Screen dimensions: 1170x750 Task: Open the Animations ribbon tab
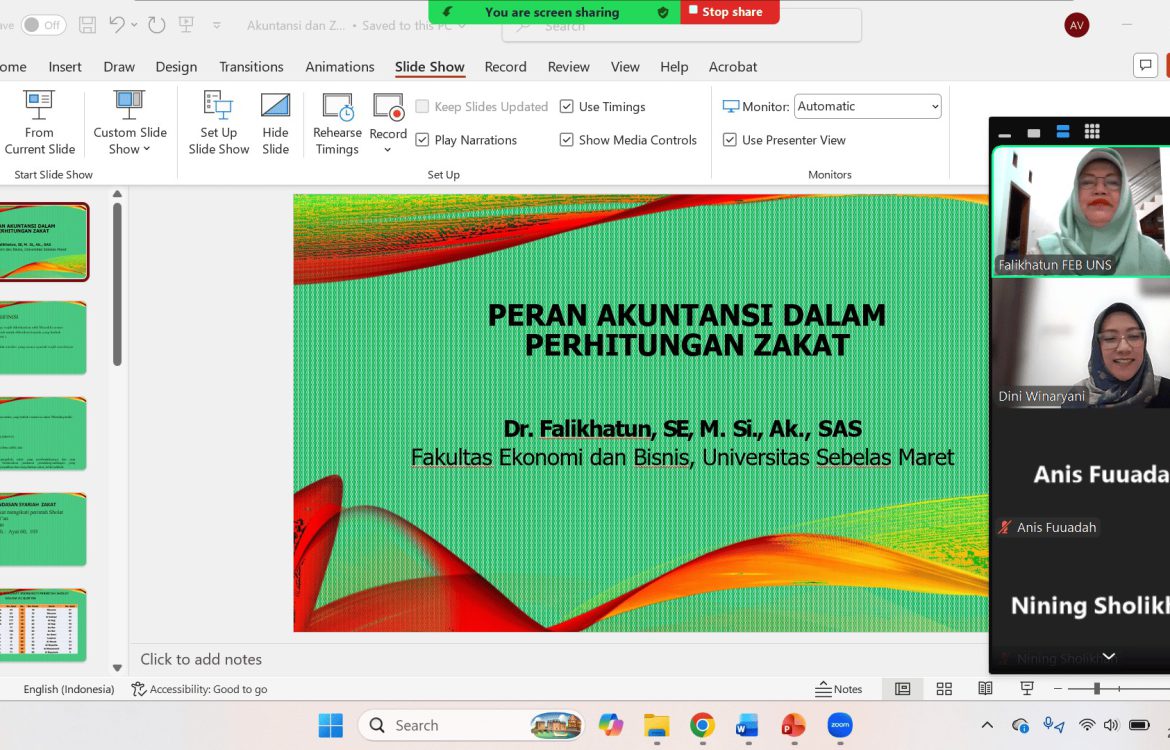click(340, 66)
